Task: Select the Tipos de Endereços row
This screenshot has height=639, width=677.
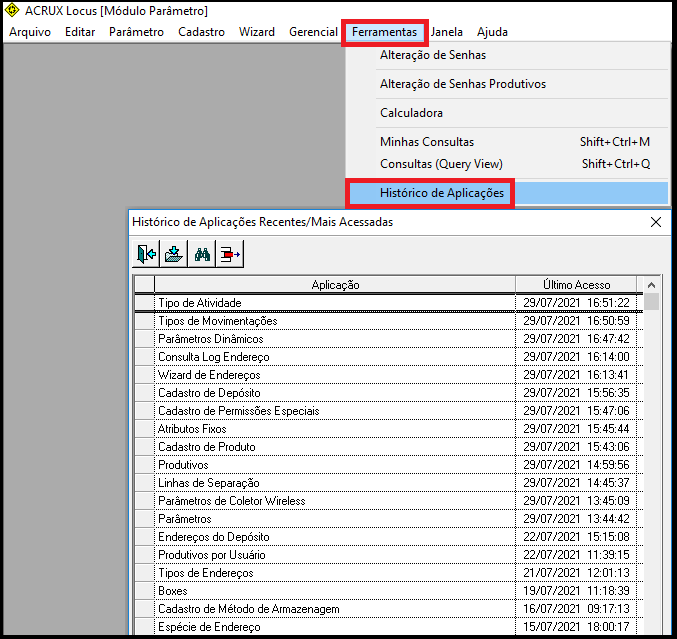Action: pyautogui.click(x=389, y=573)
